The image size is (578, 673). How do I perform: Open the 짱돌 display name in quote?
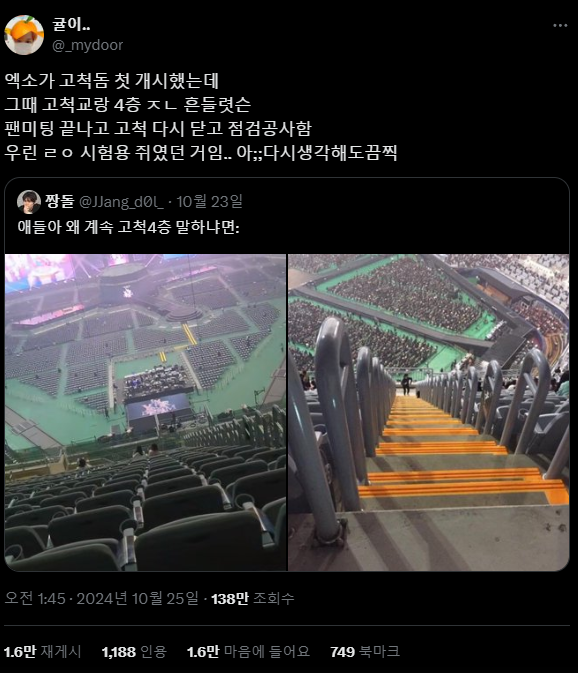click(x=59, y=201)
